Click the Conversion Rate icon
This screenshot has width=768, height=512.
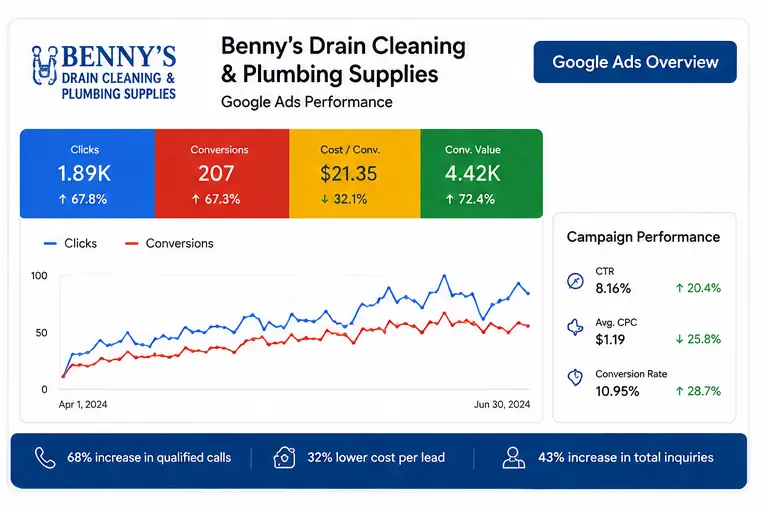[575, 377]
